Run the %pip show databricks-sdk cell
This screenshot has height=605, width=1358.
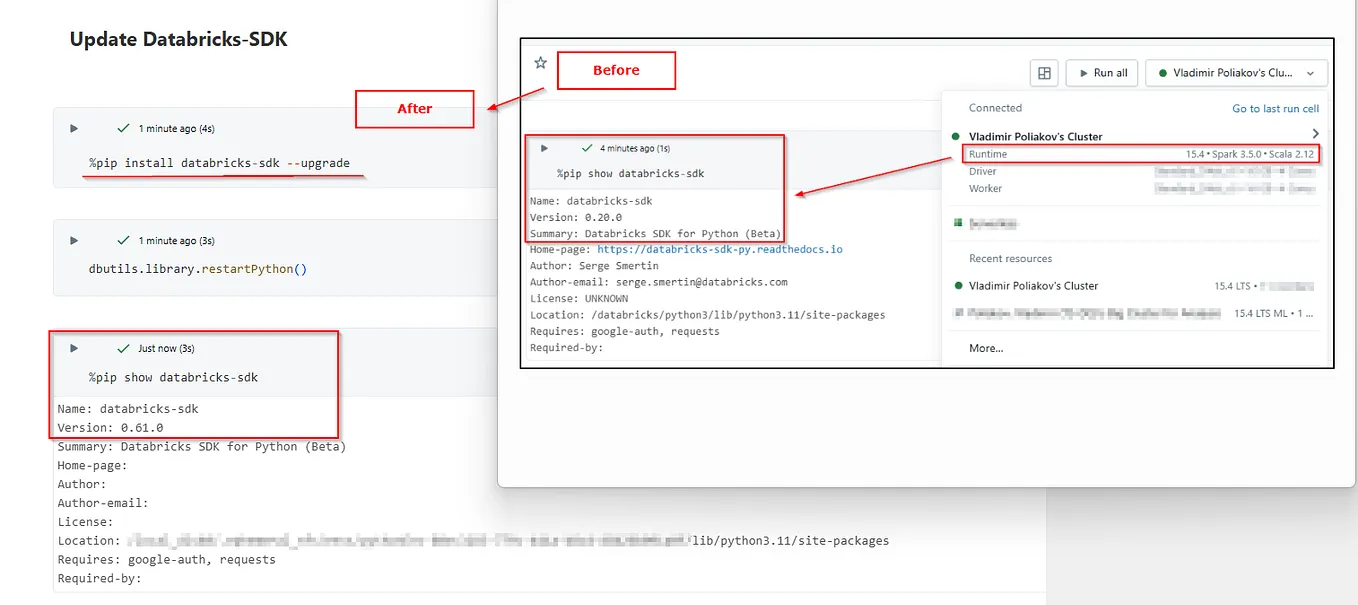[73, 348]
